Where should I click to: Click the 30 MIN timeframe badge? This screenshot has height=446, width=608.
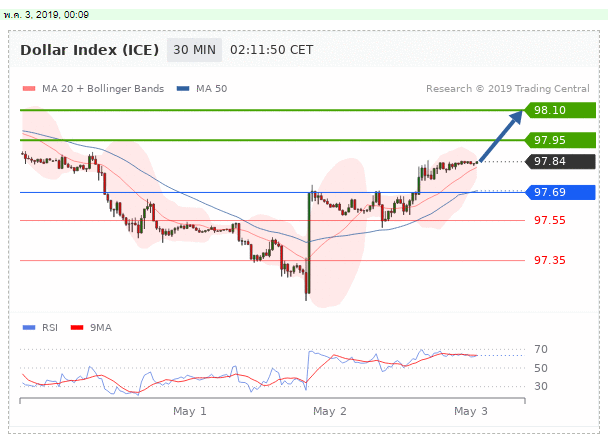193,49
